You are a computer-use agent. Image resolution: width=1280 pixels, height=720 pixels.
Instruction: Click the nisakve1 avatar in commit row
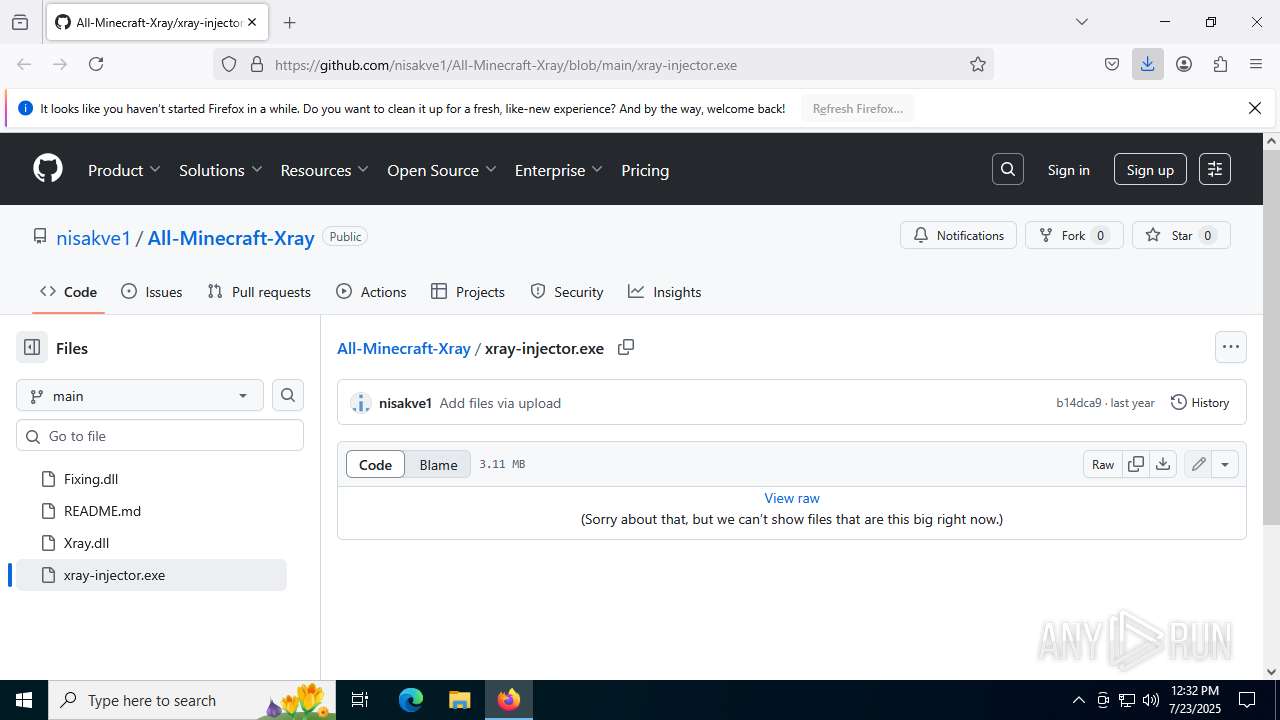tap(361, 403)
